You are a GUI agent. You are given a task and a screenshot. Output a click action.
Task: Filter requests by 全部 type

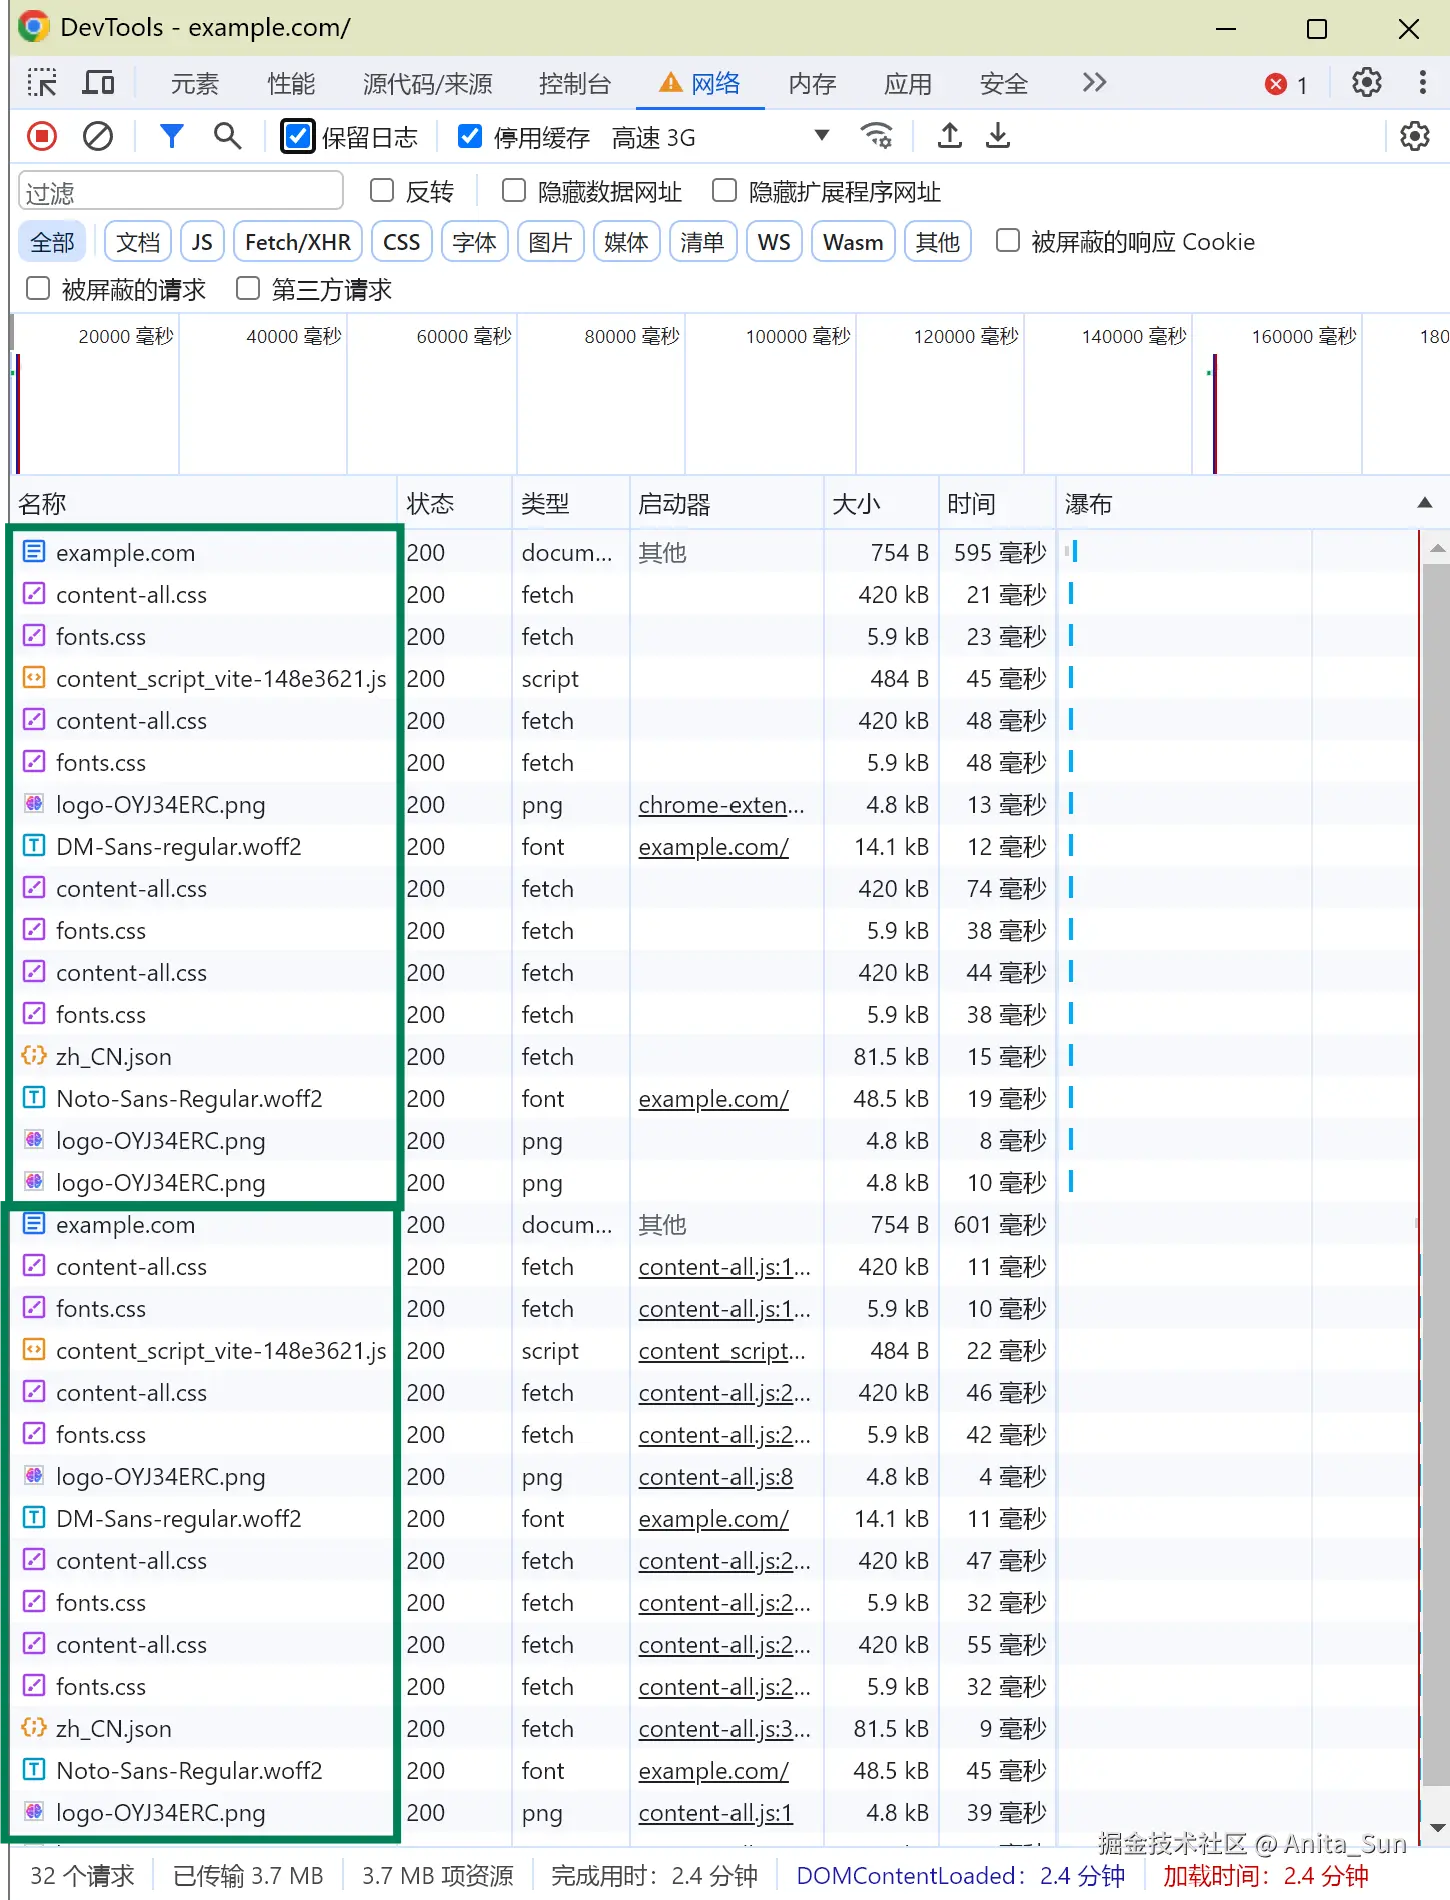[52, 242]
